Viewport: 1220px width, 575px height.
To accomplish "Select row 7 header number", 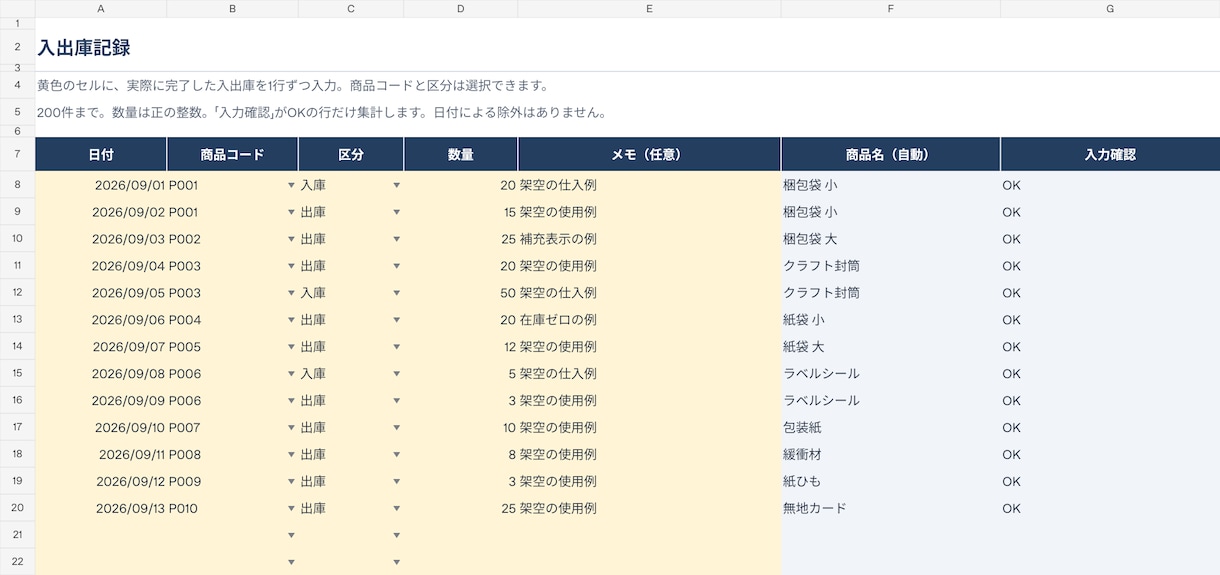I will click(17, 155).
